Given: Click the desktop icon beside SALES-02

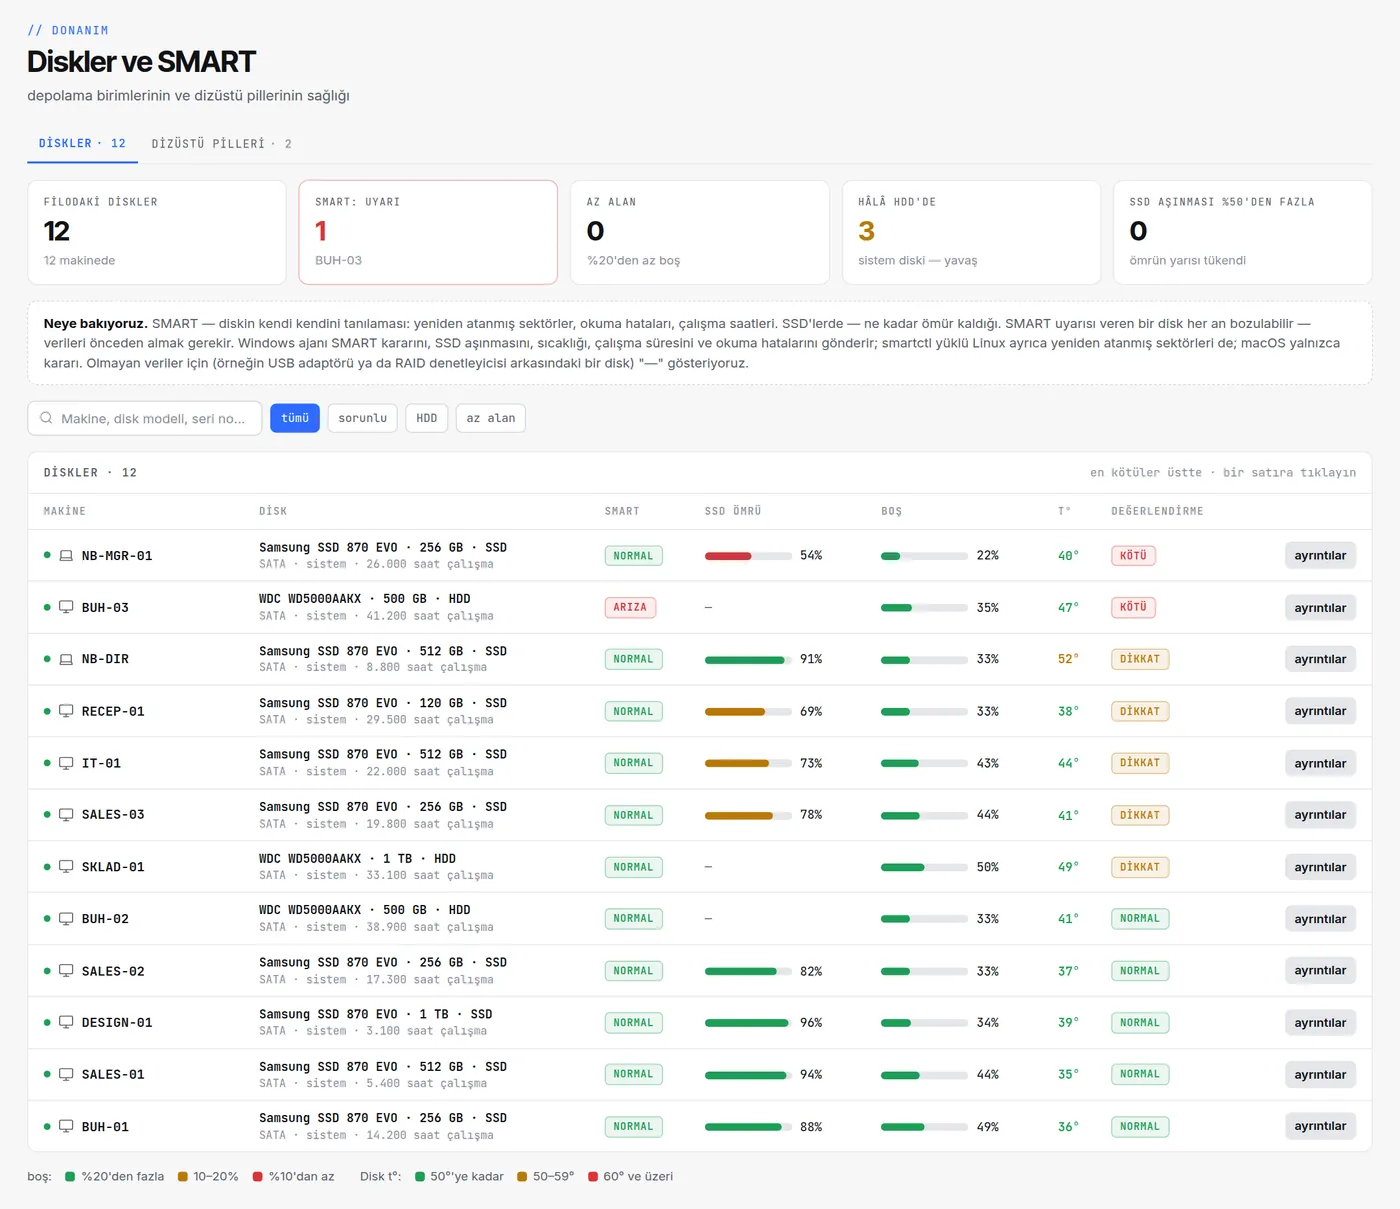Looking at the screenshot, I should 66,971.
